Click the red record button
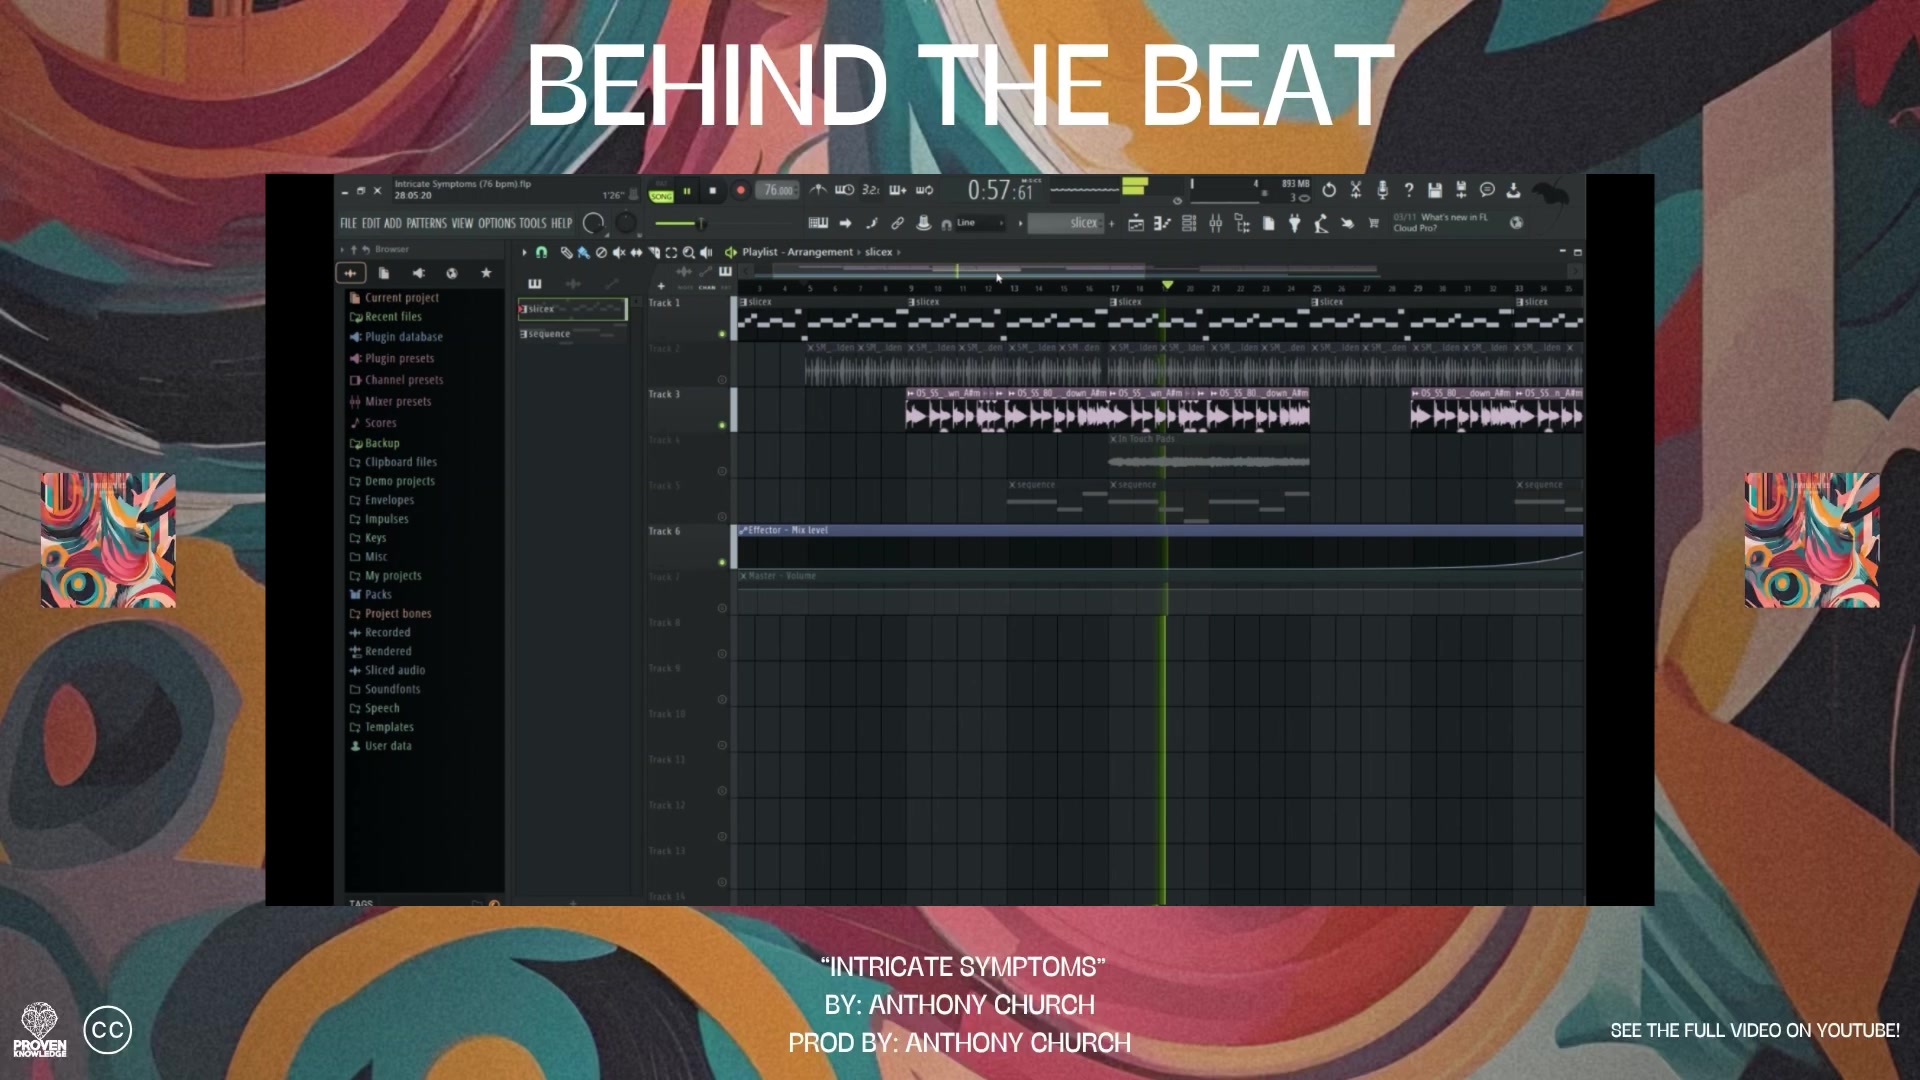 (740, 191)
